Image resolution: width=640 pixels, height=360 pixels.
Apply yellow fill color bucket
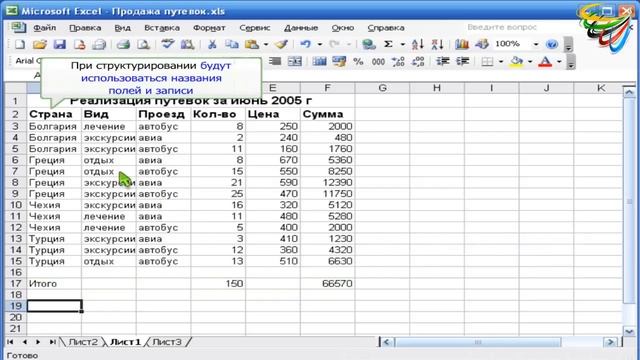[516, 62]
